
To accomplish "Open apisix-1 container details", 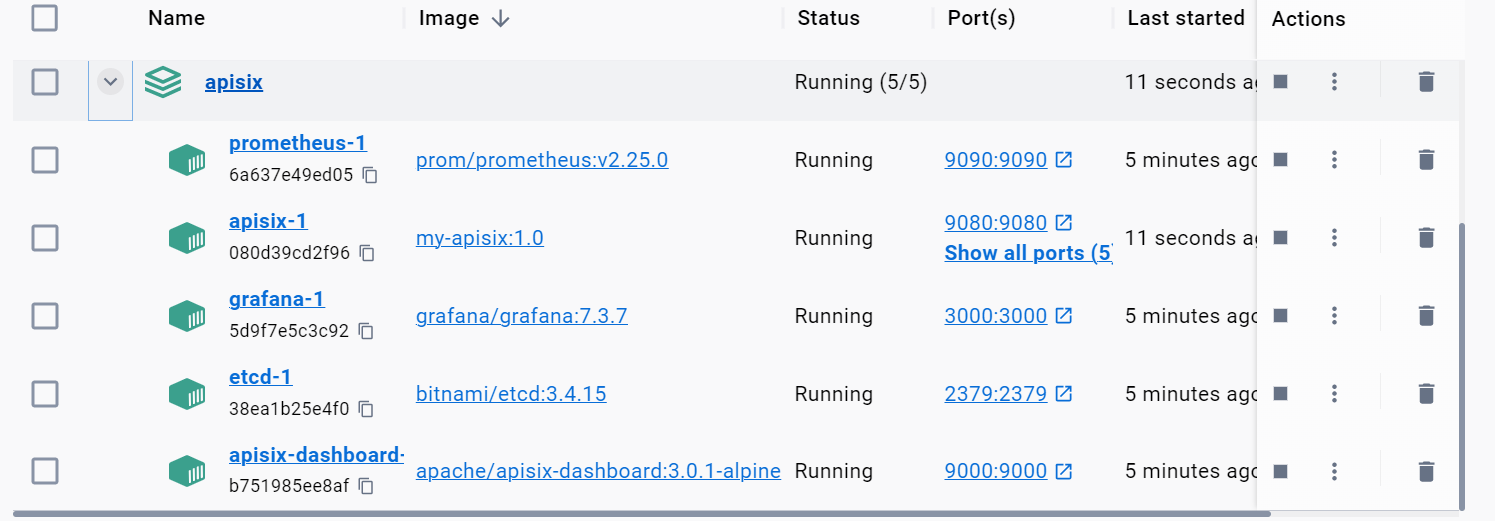I will 268,221.
